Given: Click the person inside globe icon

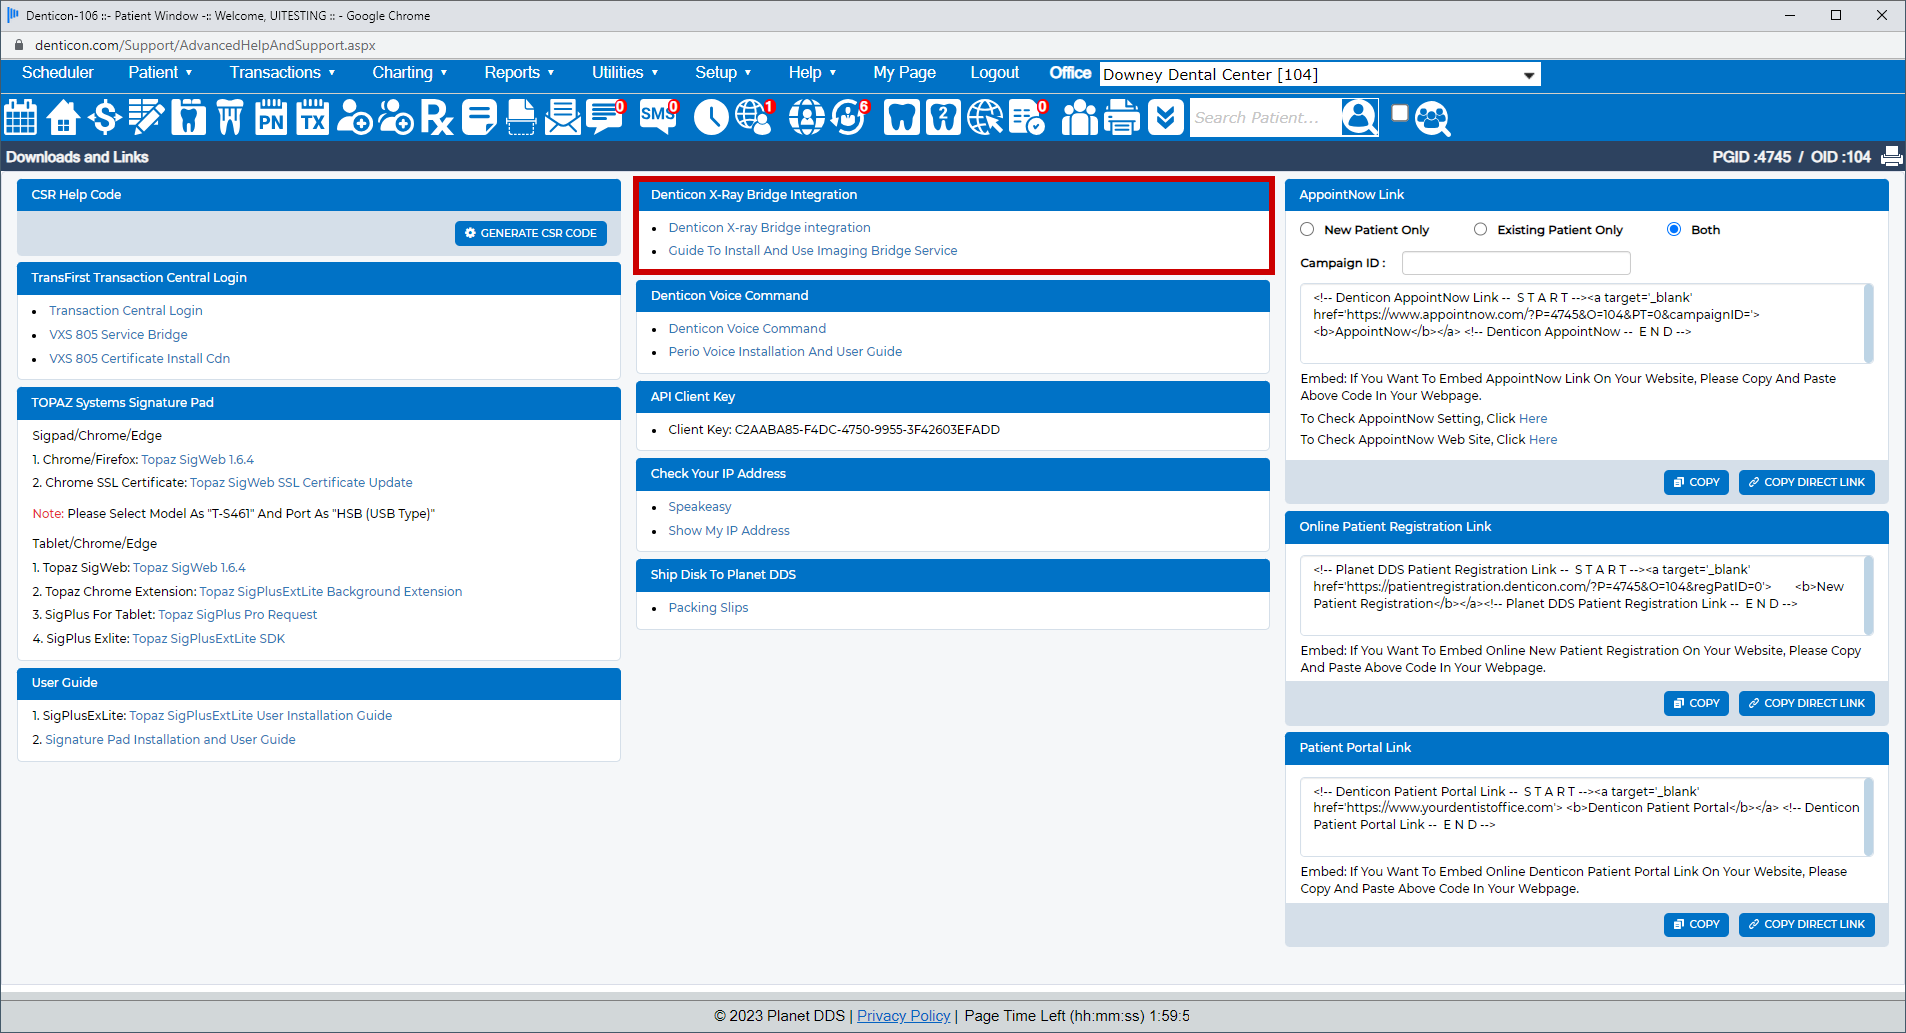Looking at the screenshot, I should [x=807, y=117].
